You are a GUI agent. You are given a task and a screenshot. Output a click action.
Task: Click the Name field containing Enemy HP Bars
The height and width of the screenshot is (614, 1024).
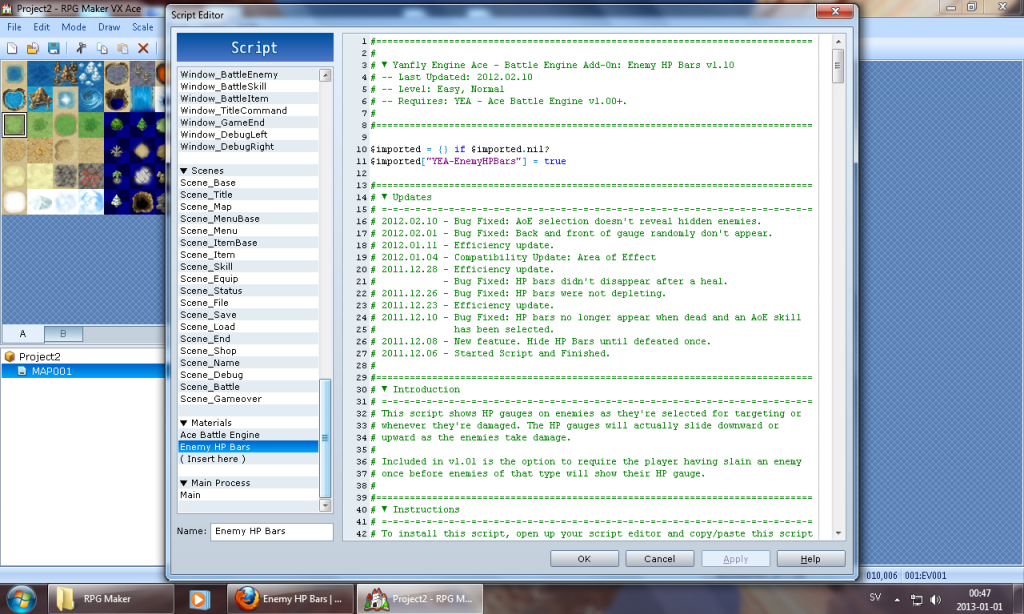click(x=272, y=531)
